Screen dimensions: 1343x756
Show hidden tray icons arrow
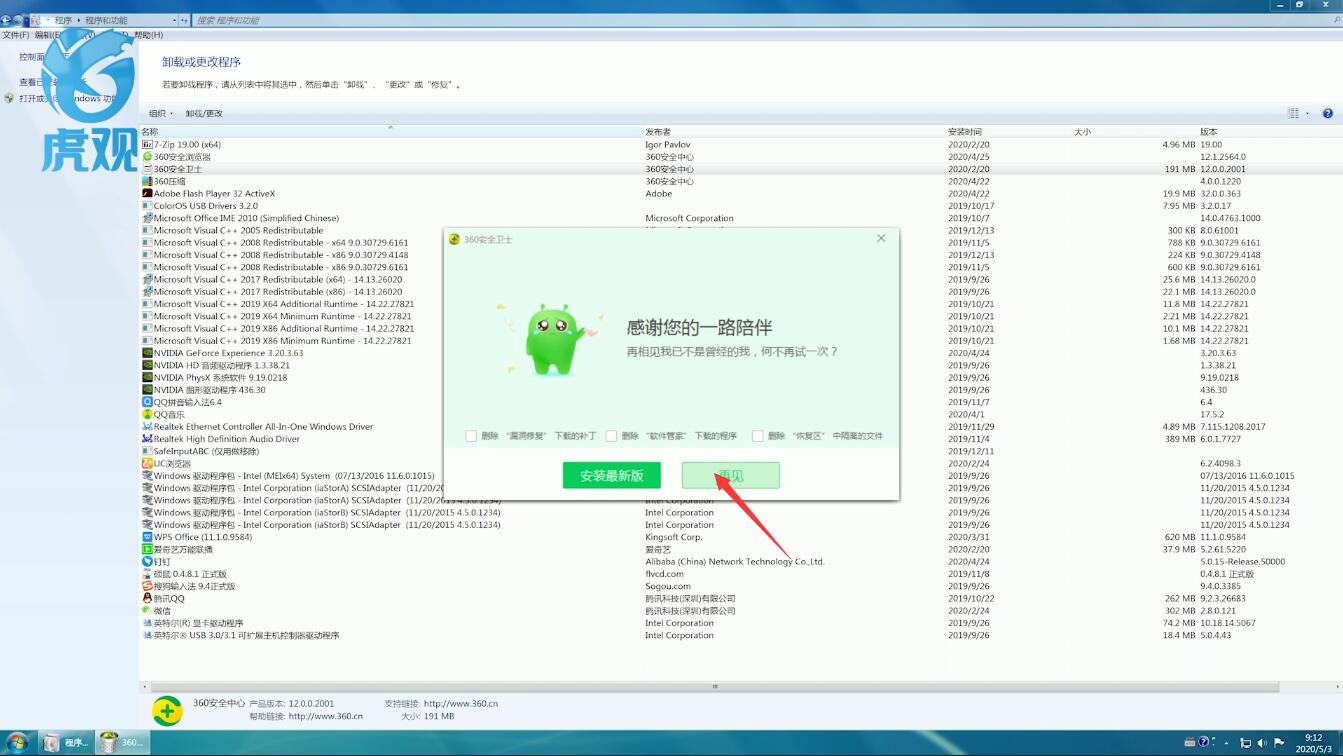1226,743
